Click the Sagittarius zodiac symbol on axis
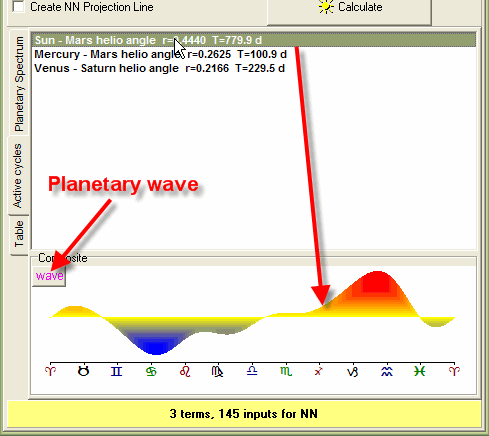The image size is (489, 436). pyautogui.click(x=319, y=371)
